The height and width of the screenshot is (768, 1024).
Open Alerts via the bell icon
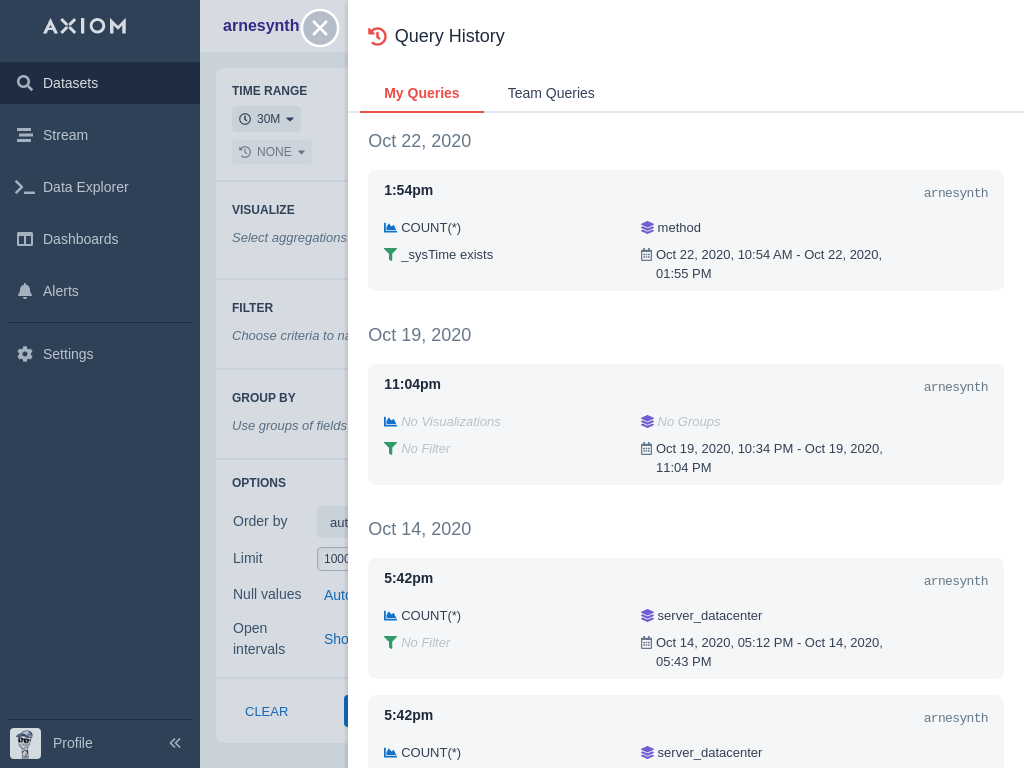pos(25,291)
